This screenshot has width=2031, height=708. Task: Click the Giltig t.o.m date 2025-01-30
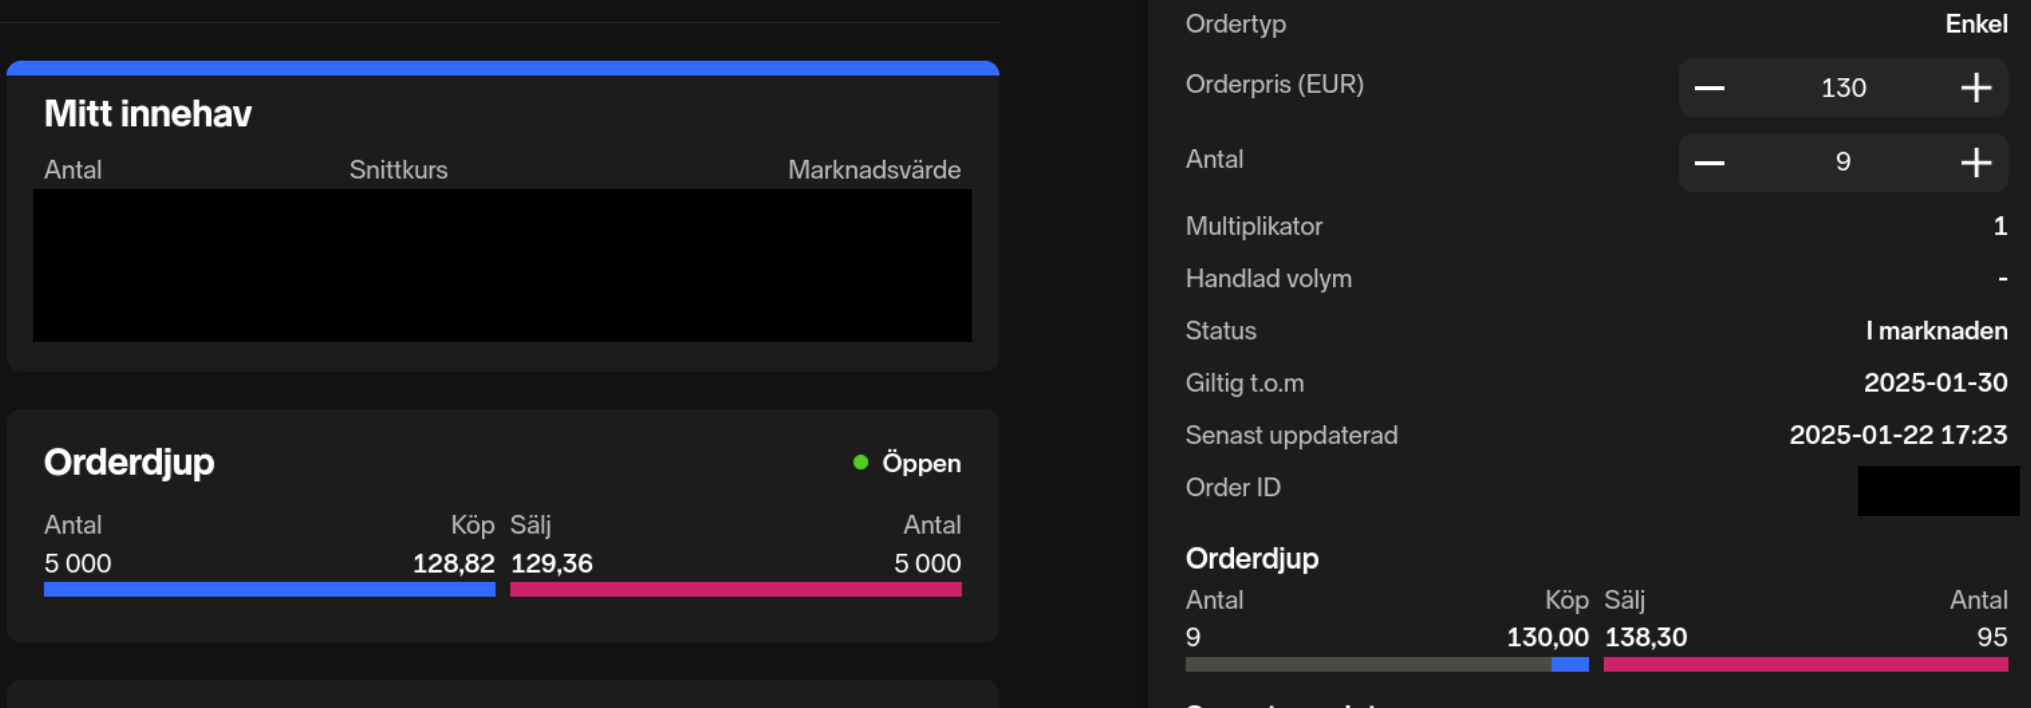1935,383
